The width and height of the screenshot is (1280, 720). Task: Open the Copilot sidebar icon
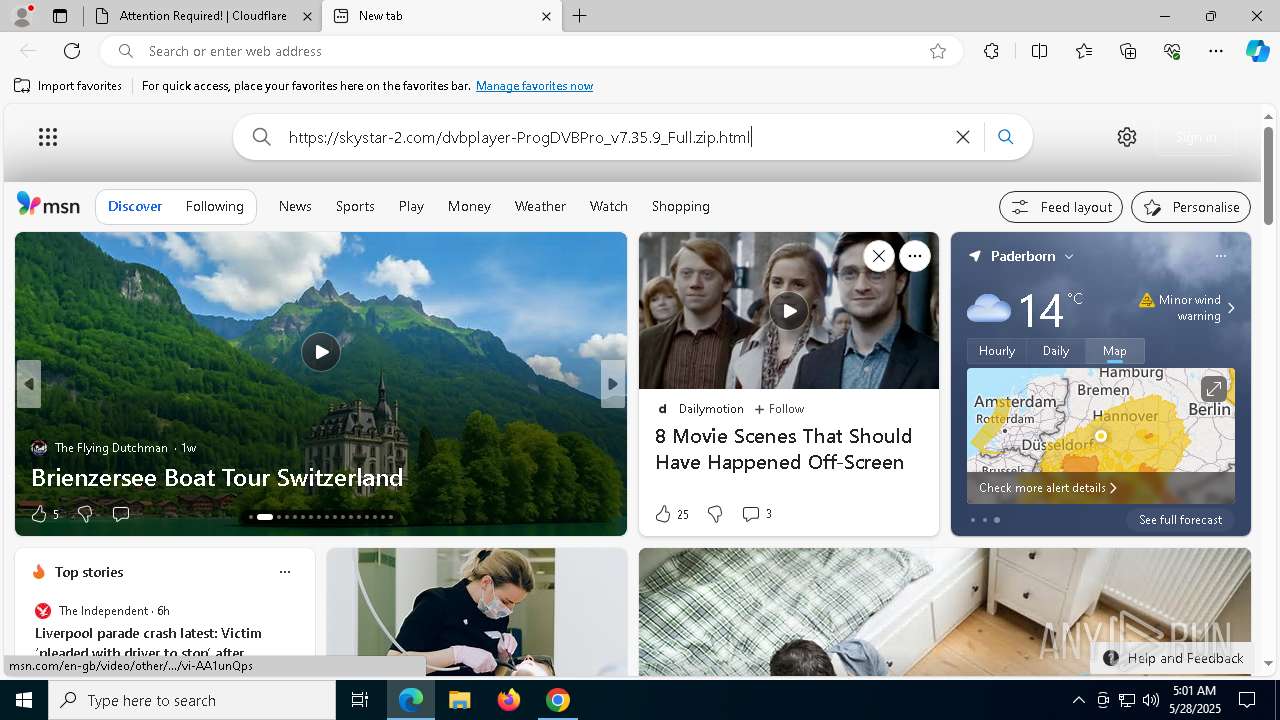tap(1257, 51)
